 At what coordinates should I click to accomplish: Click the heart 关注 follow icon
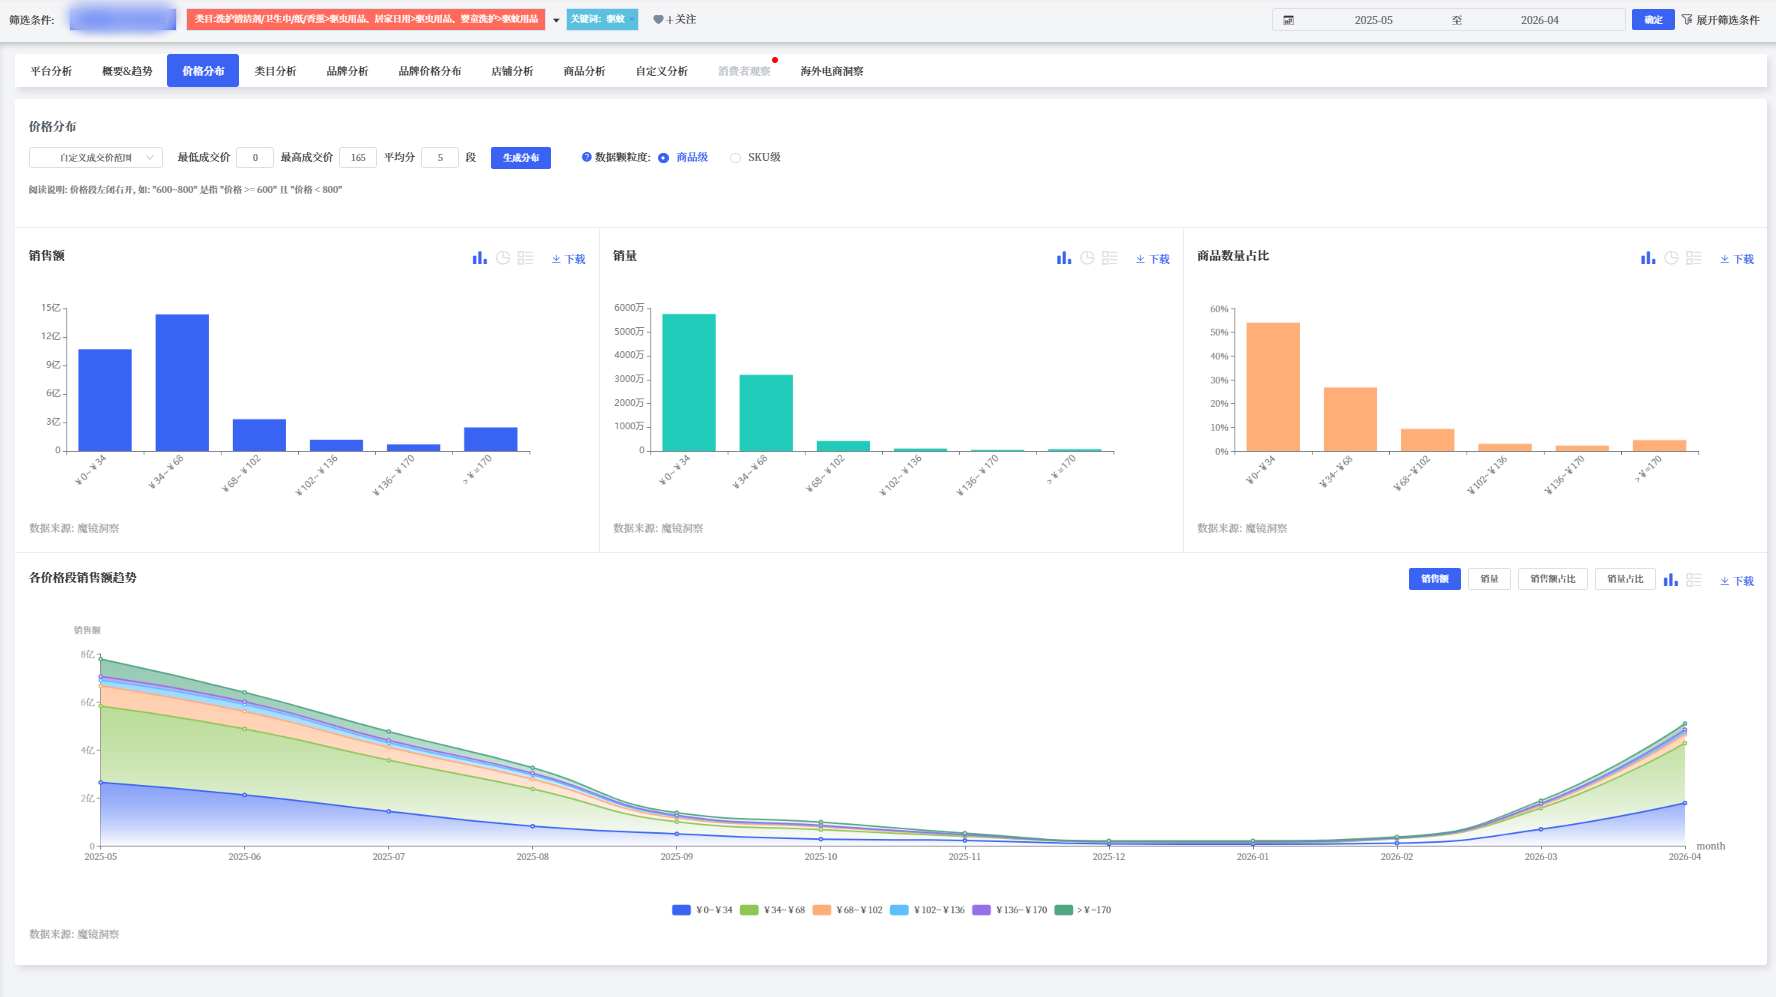658,20
